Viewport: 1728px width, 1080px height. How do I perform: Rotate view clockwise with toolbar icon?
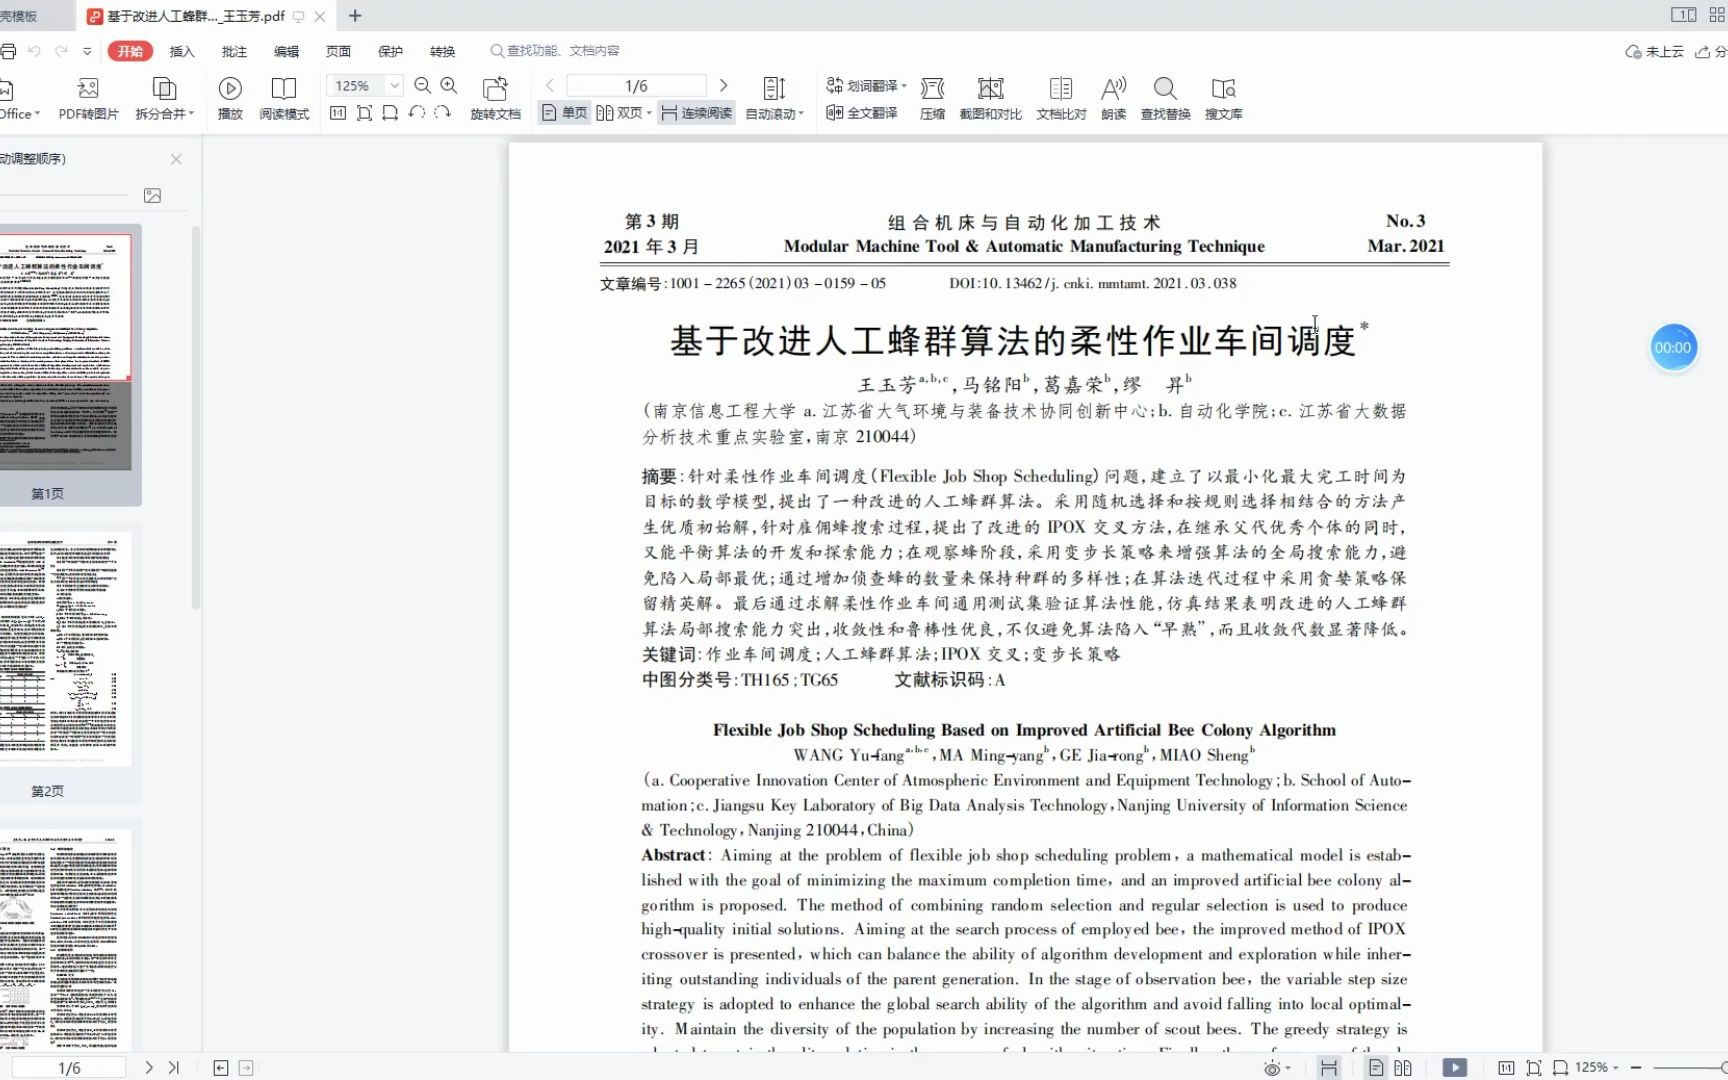[442, 113]
